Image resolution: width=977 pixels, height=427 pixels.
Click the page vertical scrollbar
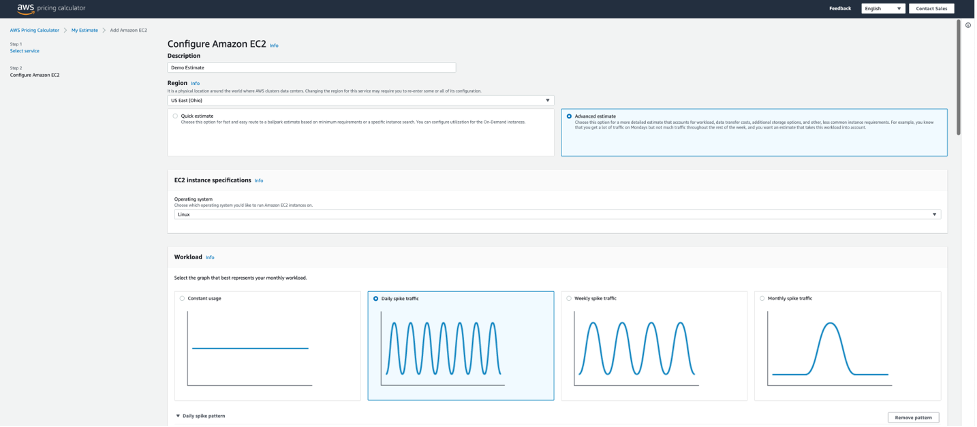click(958, 77)
